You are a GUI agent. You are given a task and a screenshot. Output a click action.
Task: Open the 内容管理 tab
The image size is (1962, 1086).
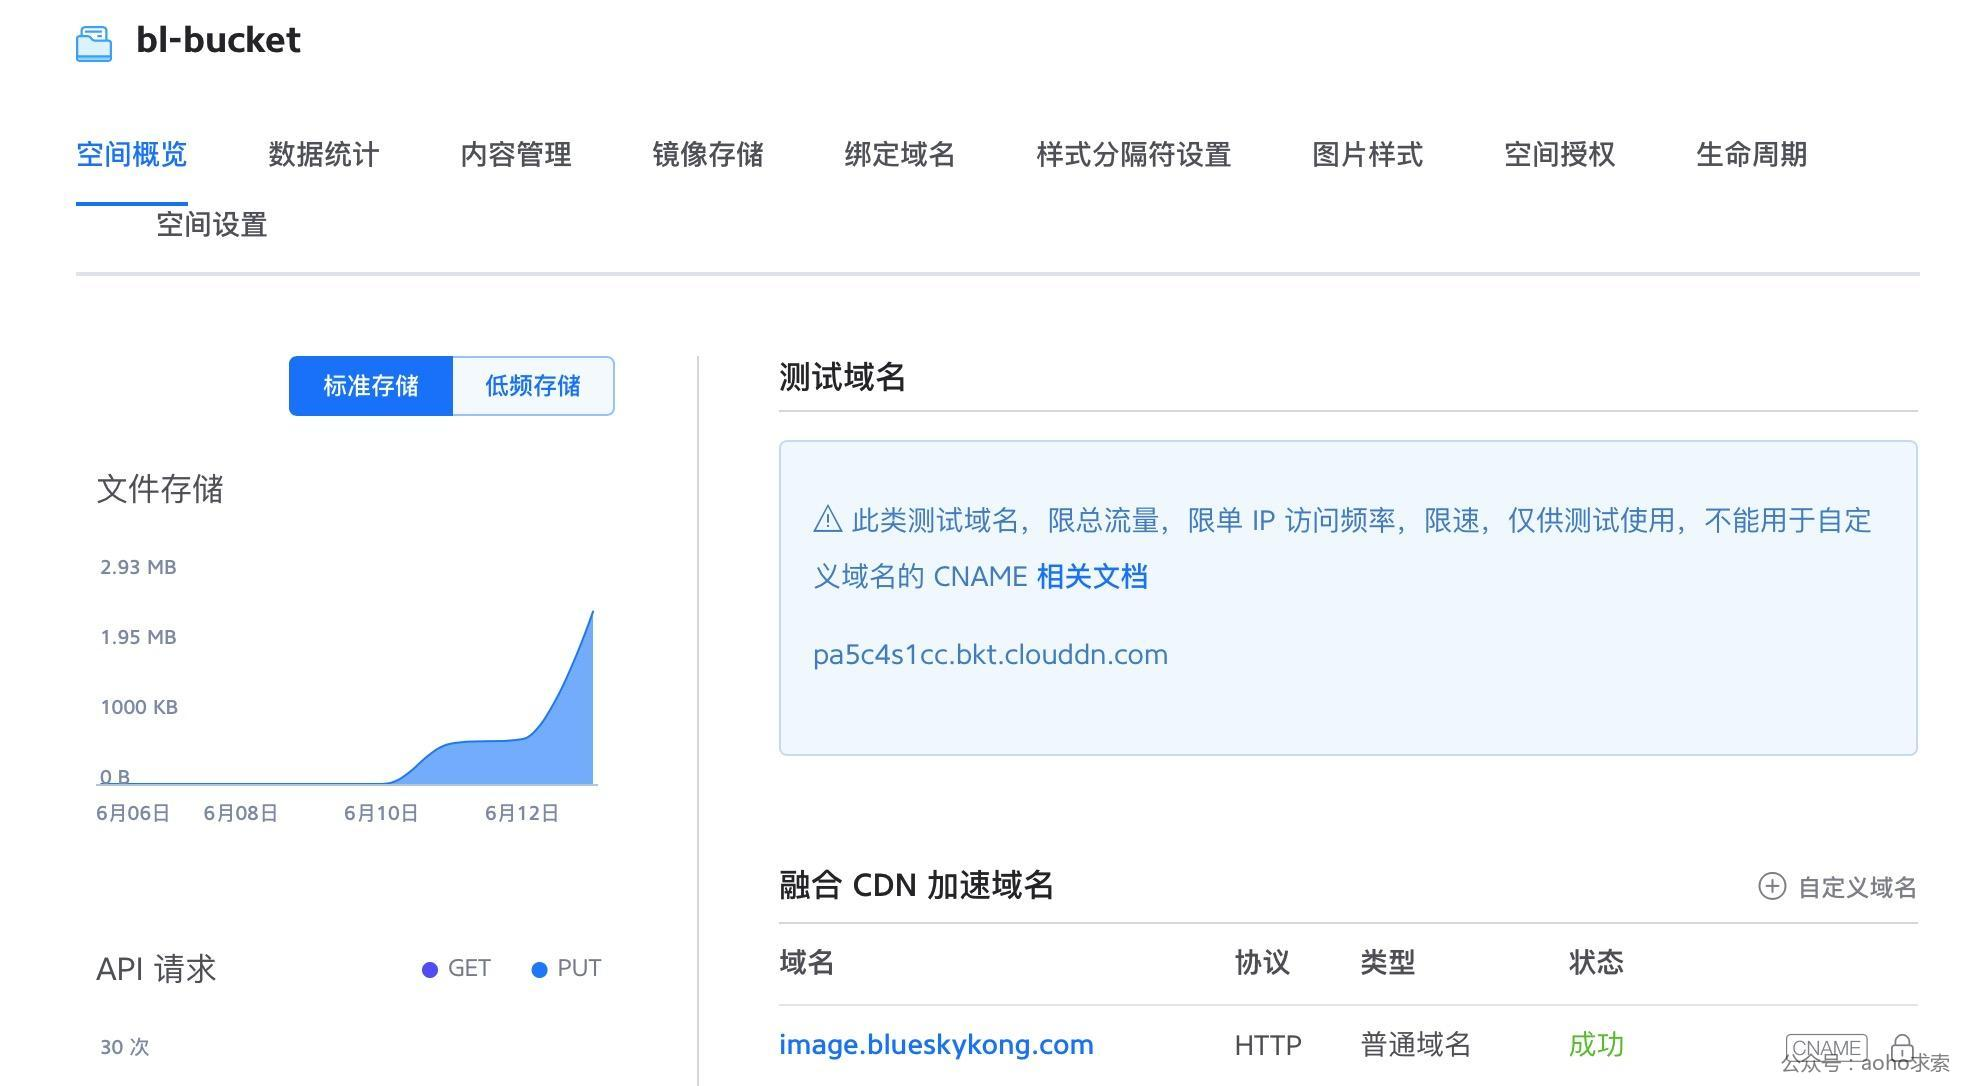point(515,155)
